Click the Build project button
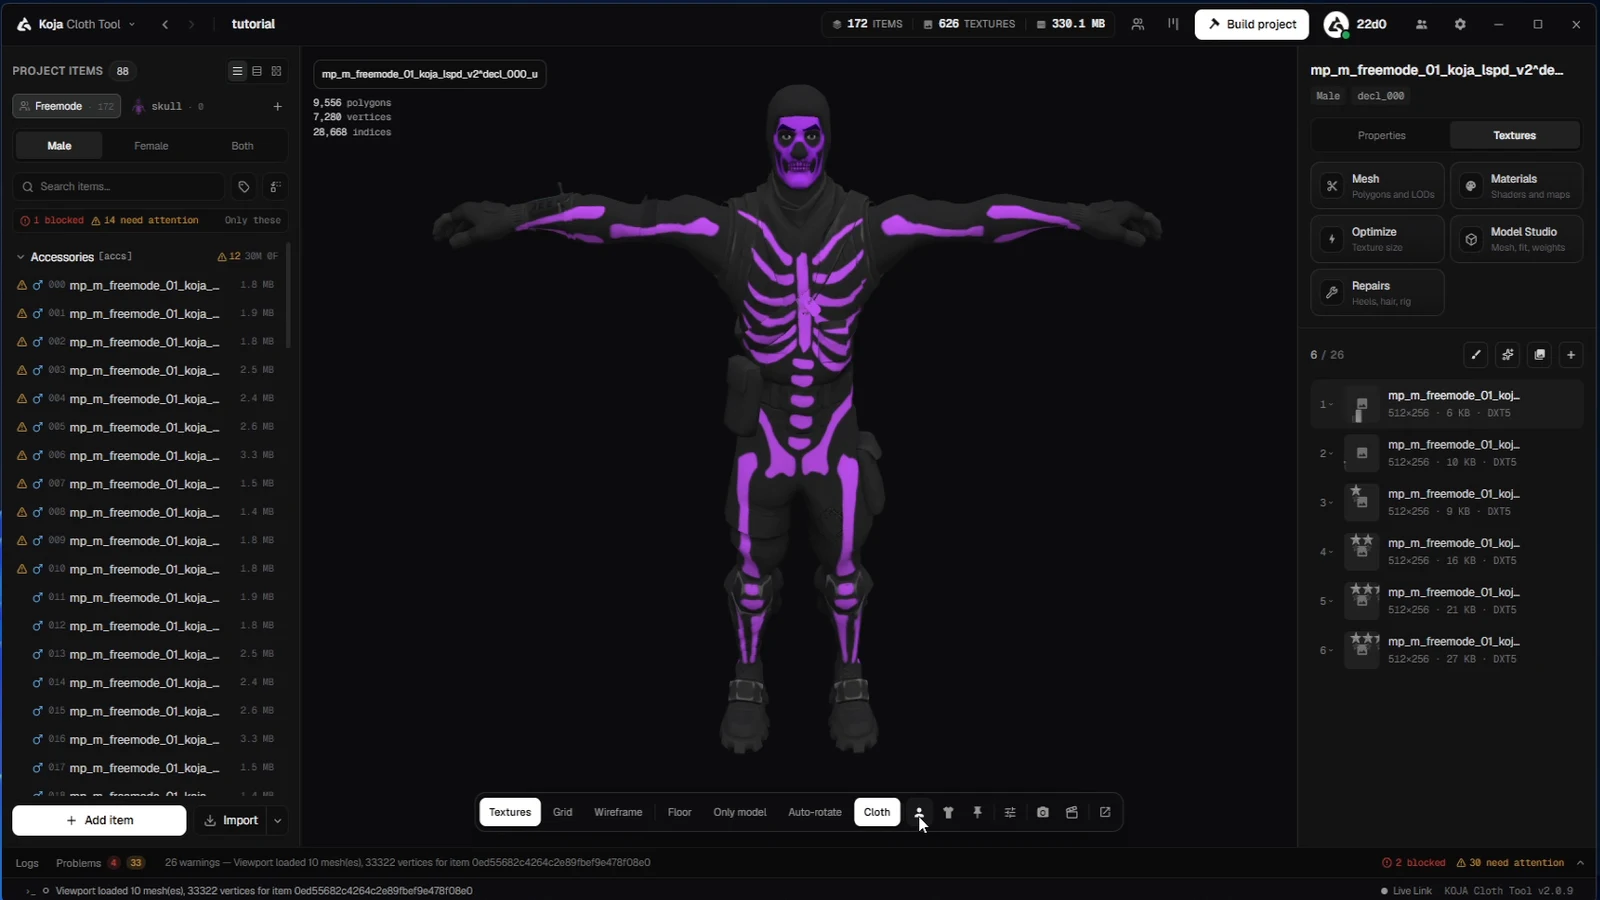This screenshot has width=1600, height=900. point(1252,24)
